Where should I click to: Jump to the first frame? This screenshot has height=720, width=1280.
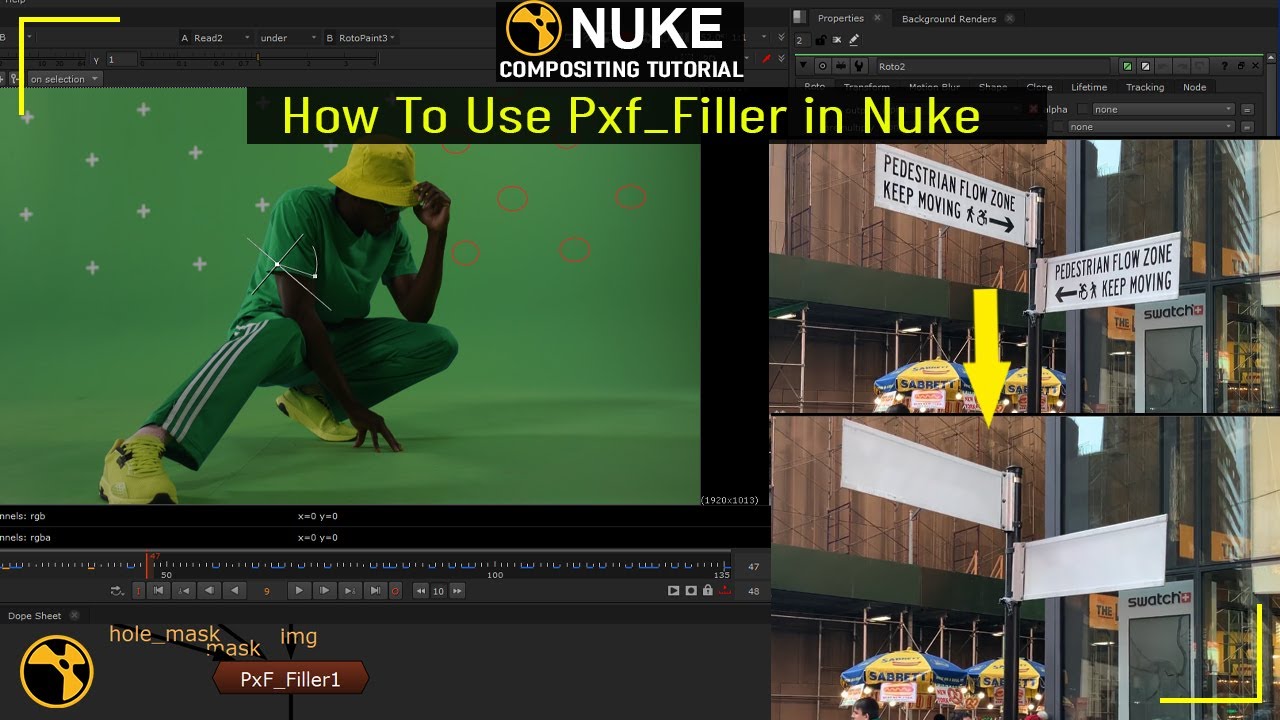pos(158,591)
